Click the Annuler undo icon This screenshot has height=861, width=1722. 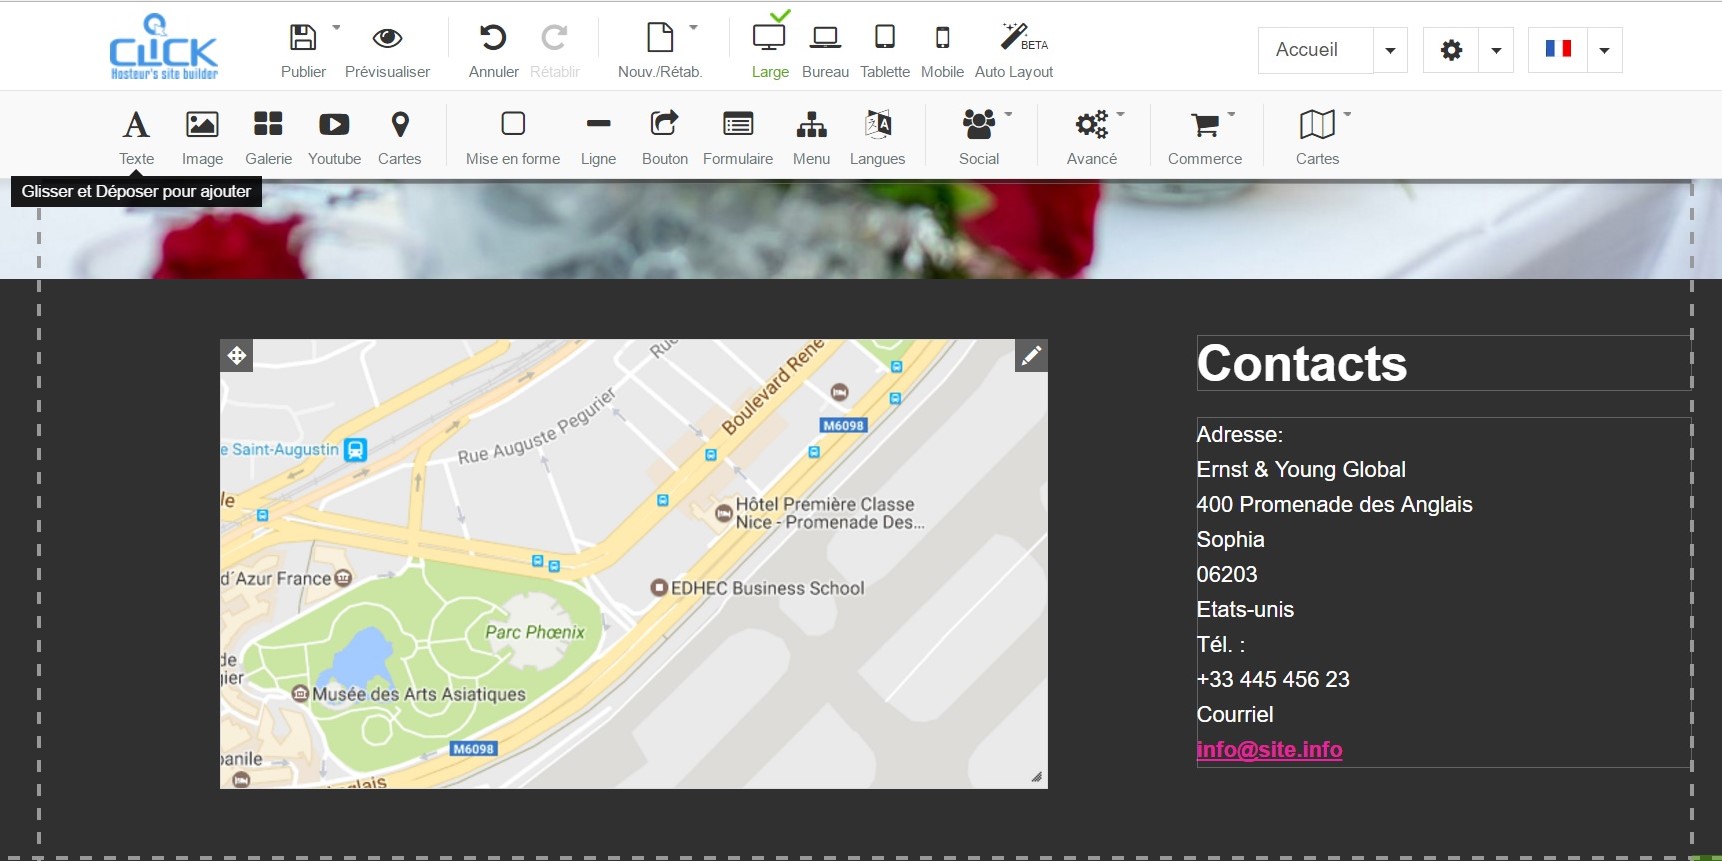(x=493, y=38)
